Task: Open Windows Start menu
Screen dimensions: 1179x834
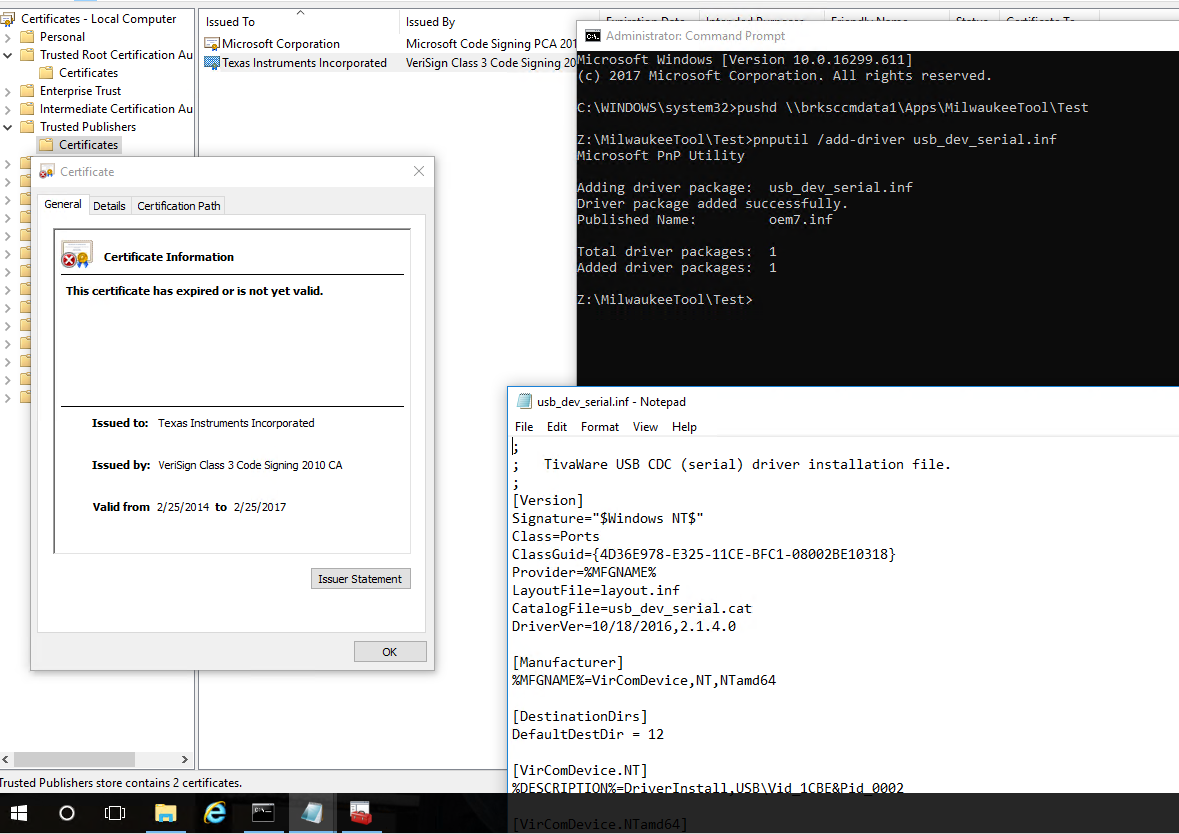Action: tap(18, 813)
